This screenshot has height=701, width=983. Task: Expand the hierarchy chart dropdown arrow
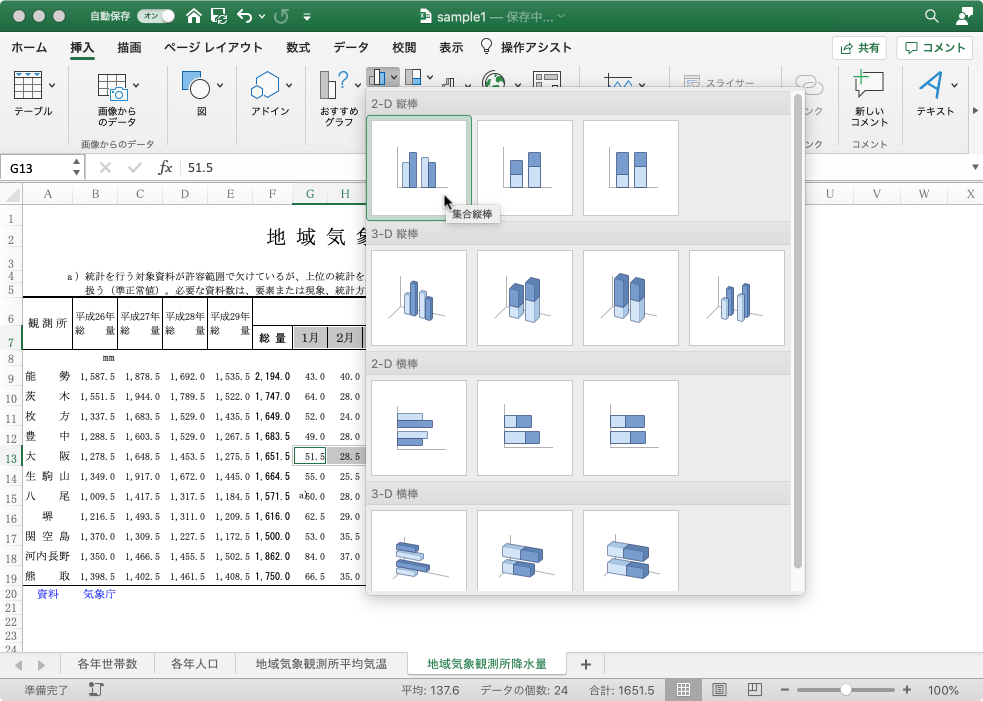point(430,78)
